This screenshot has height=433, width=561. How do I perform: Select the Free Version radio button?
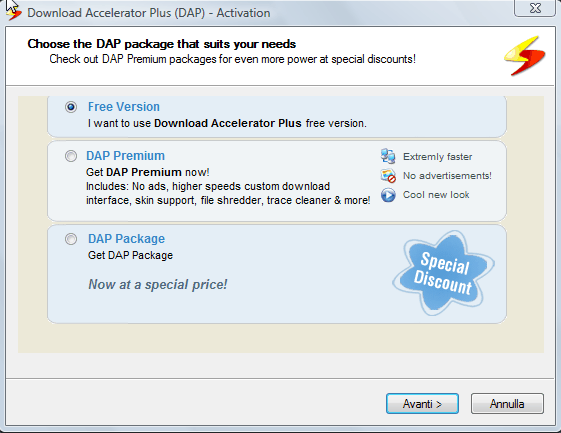pyautogui.click(x=71, y=107)
